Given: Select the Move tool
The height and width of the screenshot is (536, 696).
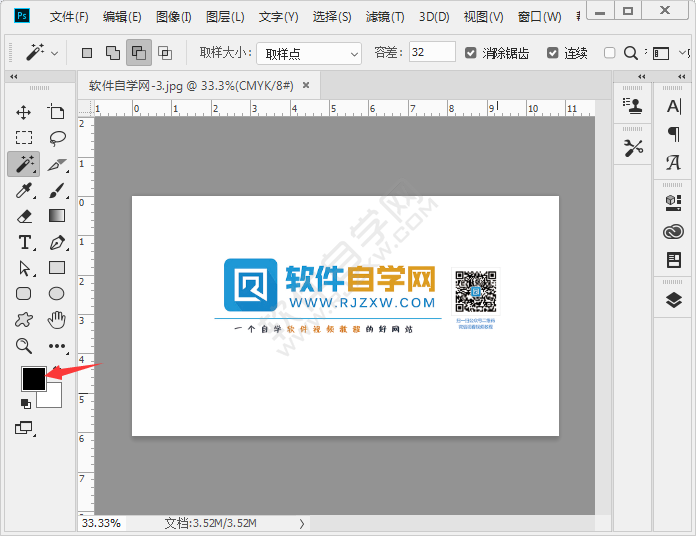Looking at the screenshot, I should point(24,112).
